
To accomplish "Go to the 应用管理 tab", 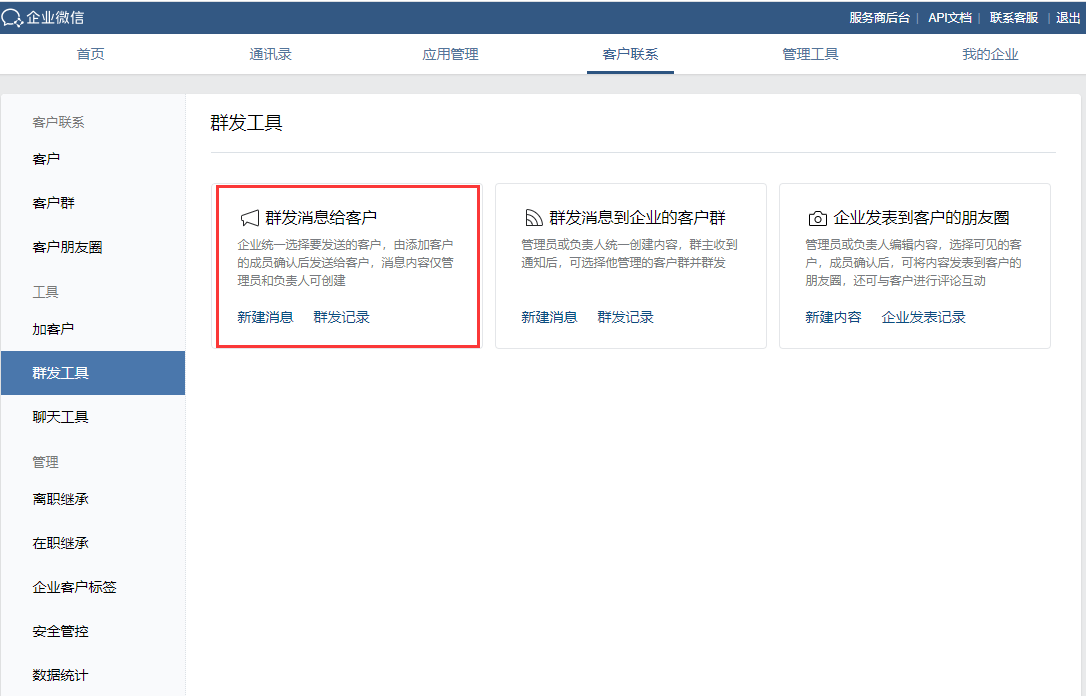I will 450,54.
